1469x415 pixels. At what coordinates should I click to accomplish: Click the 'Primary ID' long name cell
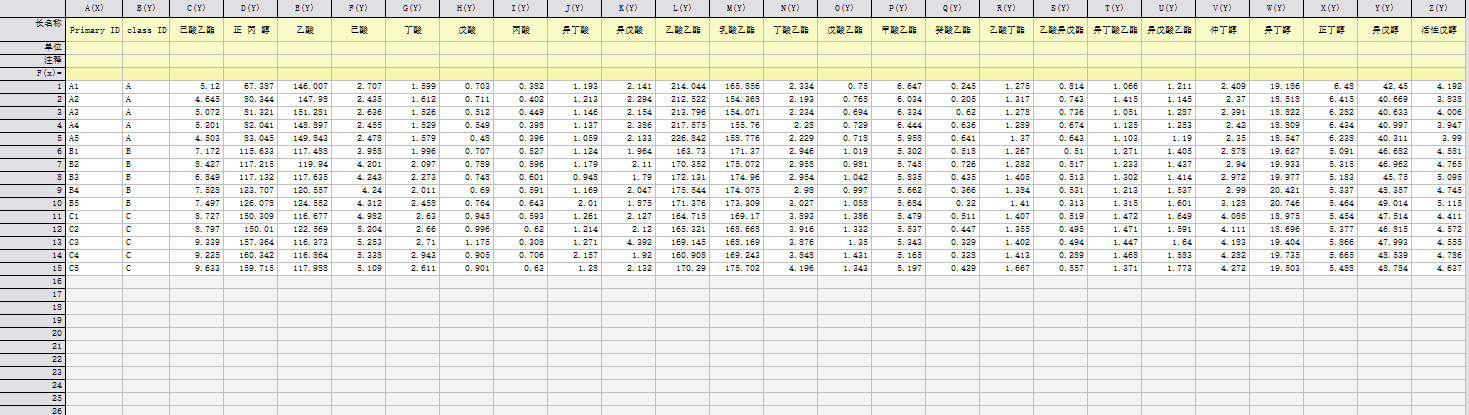pos(93,30)
